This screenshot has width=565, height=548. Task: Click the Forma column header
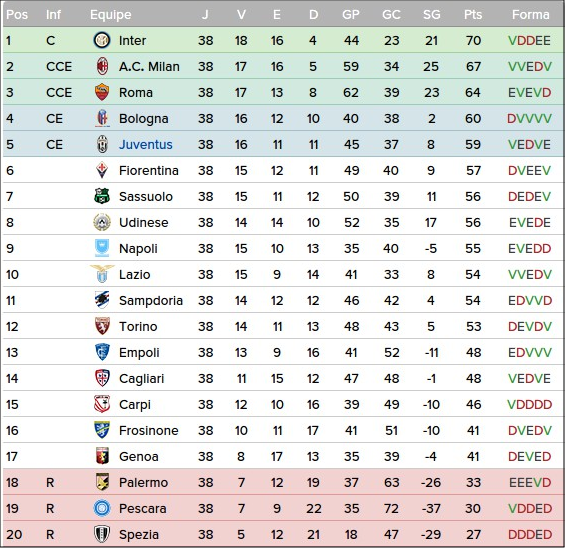530,15
